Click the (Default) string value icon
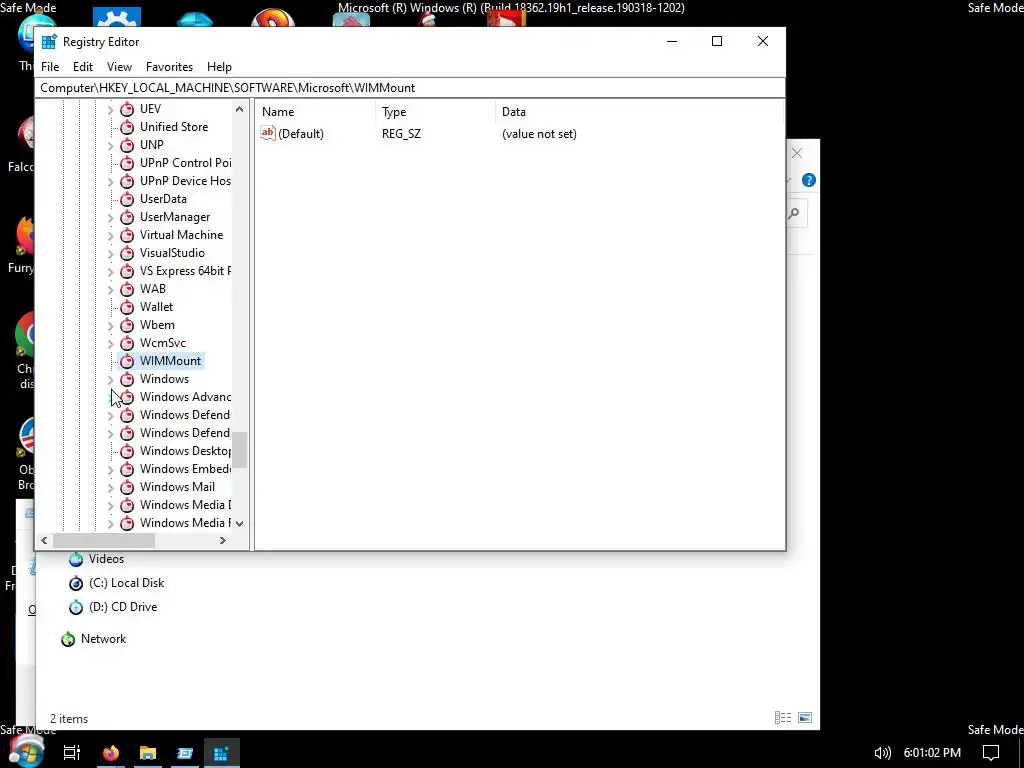The height and width of the screenshot is (768, 1024). [x=268, y=133]
